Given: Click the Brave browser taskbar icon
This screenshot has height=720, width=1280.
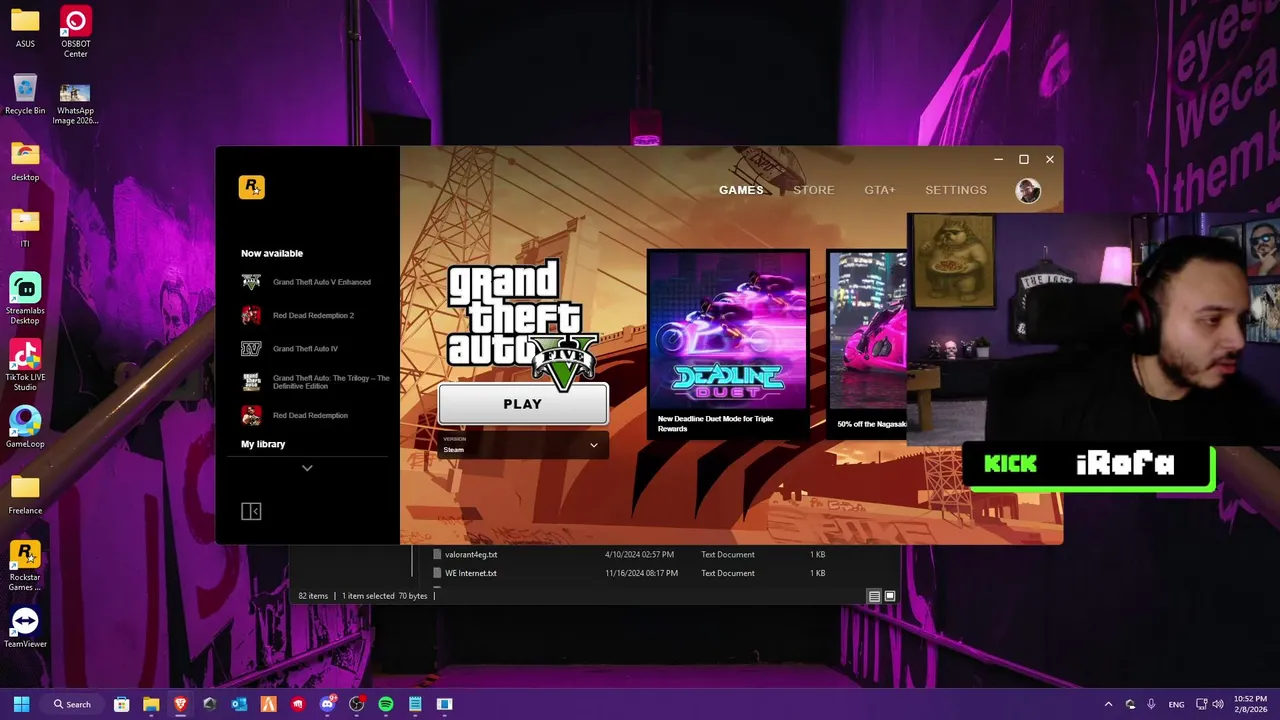Looking at the screenshot, I should tap(180, 704).
